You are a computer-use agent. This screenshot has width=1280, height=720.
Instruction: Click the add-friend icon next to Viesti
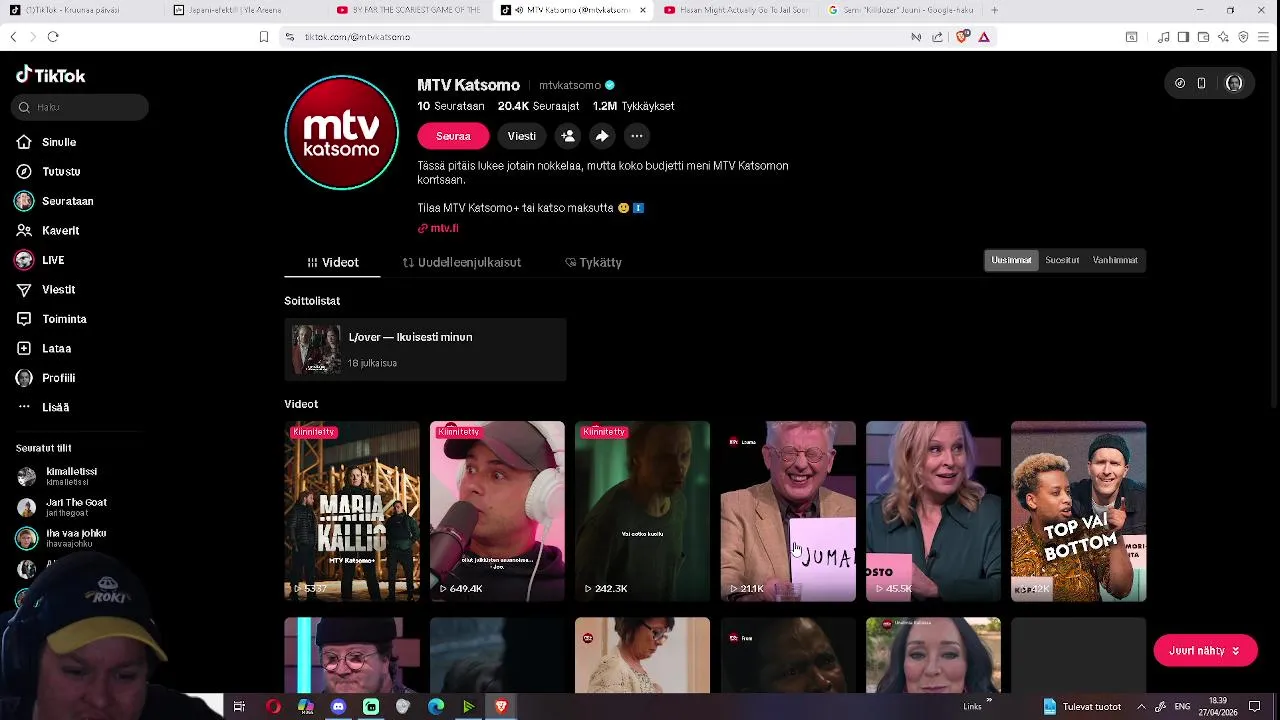(568, 136)
